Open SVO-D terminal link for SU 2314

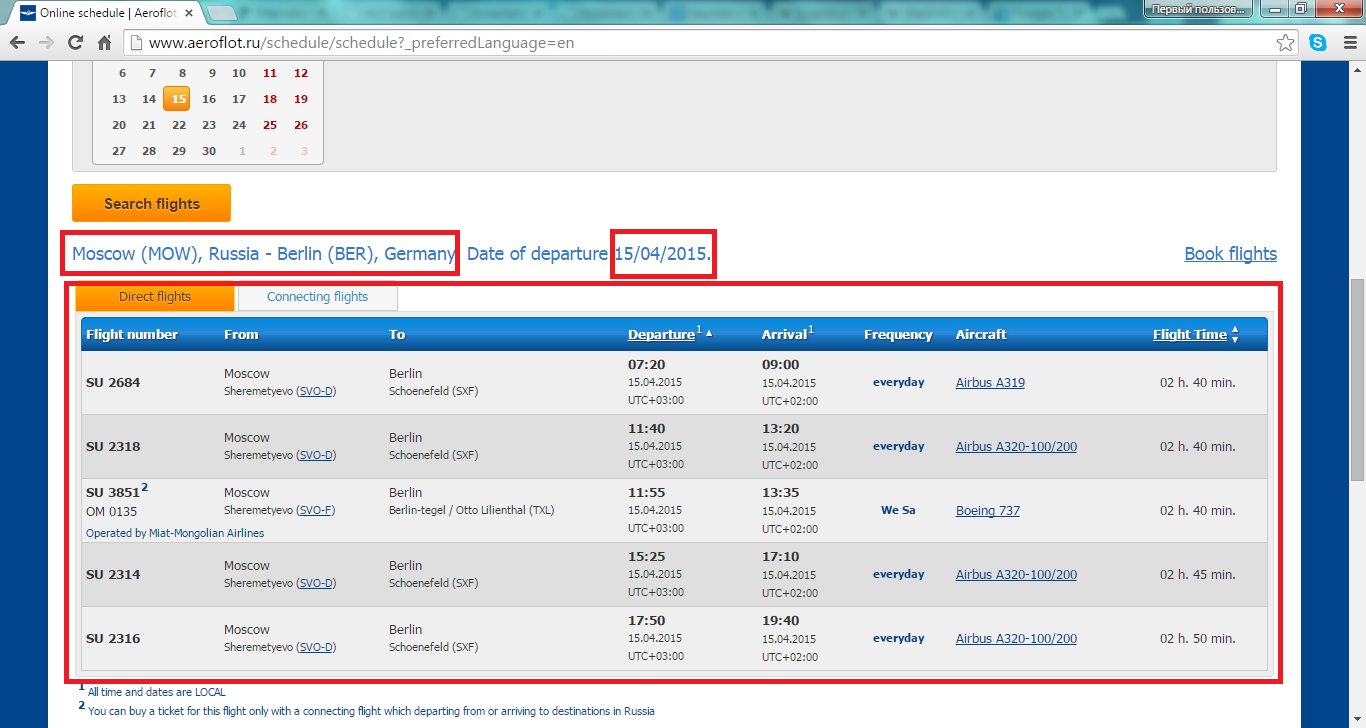tap(316, 583)
